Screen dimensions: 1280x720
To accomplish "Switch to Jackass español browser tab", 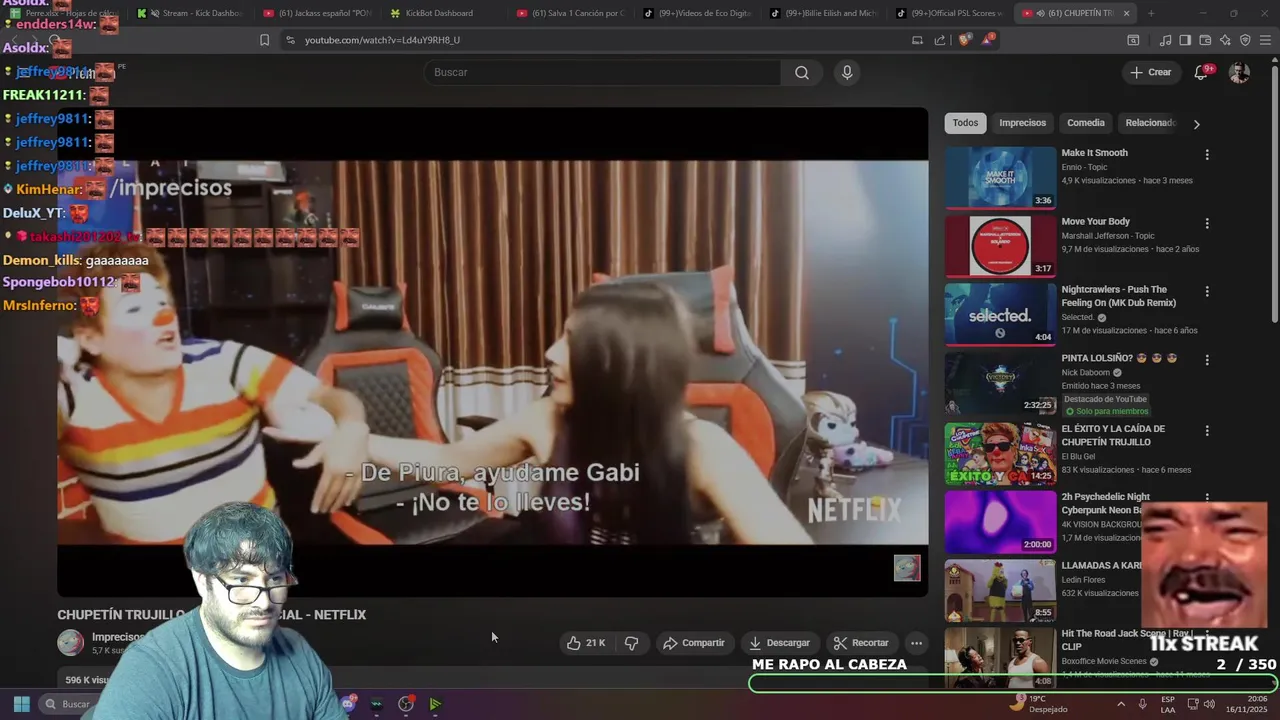I will [319, 13].
